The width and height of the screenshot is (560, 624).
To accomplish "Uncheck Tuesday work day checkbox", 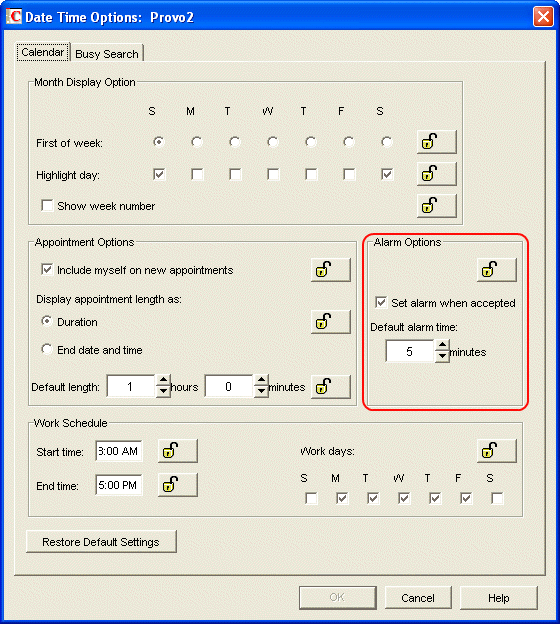I will [x=373, y=498].
